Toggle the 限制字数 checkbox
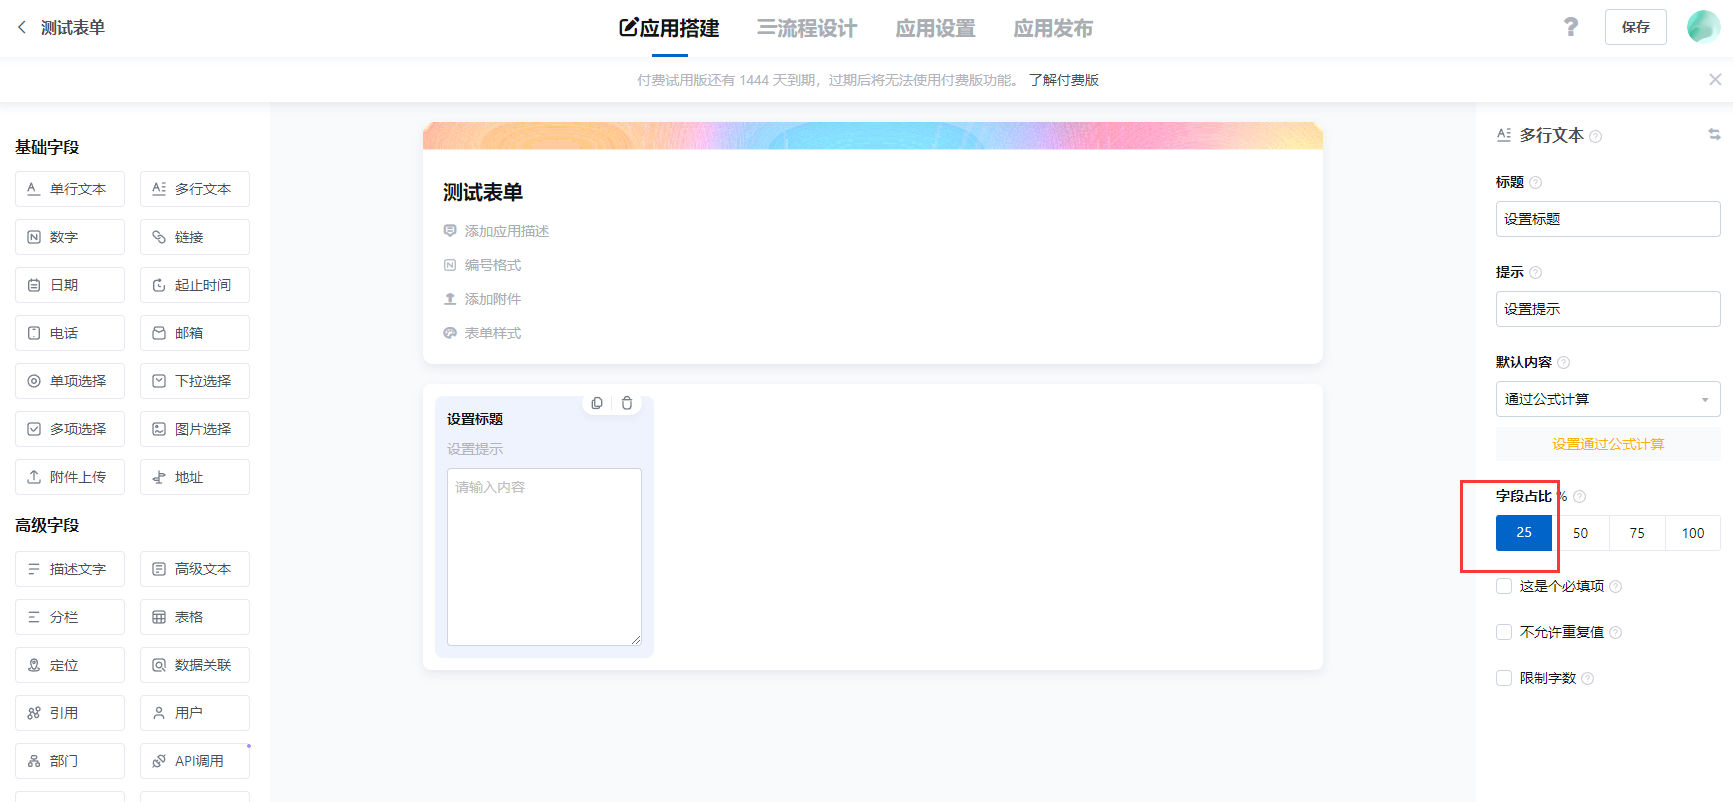 1504,678
